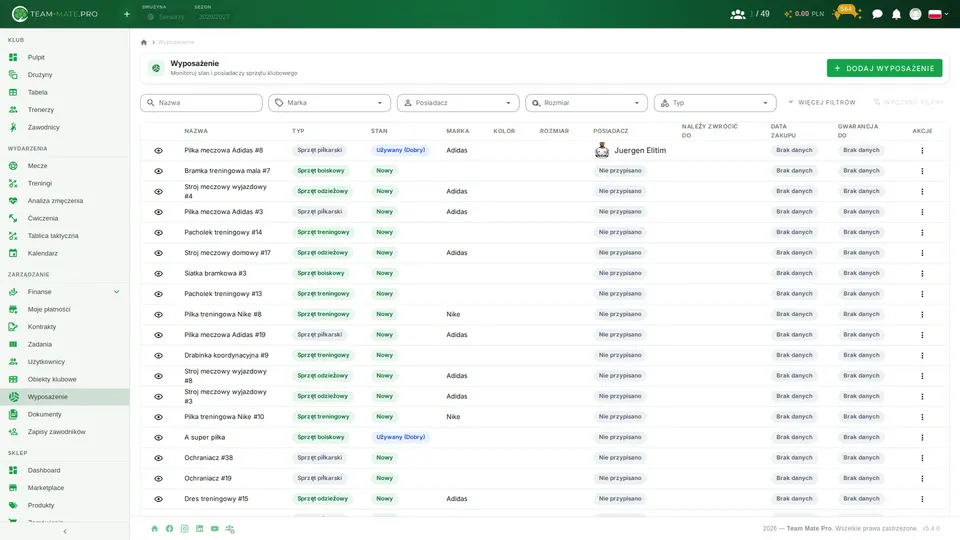
Task: Go to Pulpit in sidebar
Action: [64, 58]
